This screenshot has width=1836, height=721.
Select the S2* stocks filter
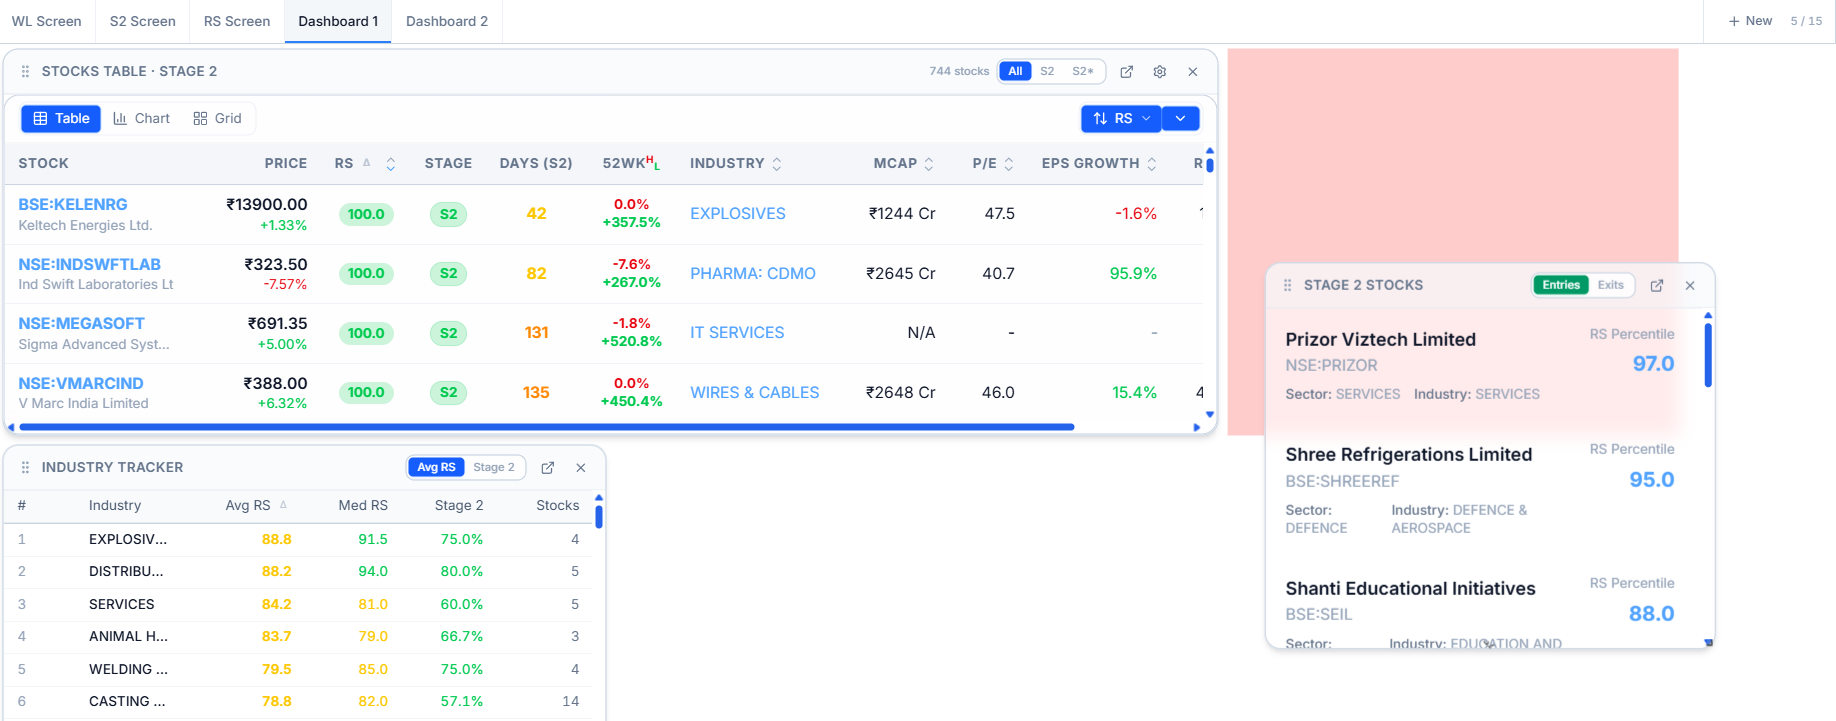[x=1083, y=71]
